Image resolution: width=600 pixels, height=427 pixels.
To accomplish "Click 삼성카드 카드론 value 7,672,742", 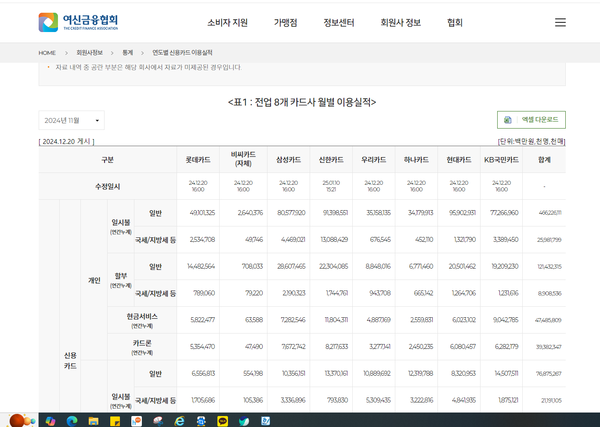I will coord(293,347).
